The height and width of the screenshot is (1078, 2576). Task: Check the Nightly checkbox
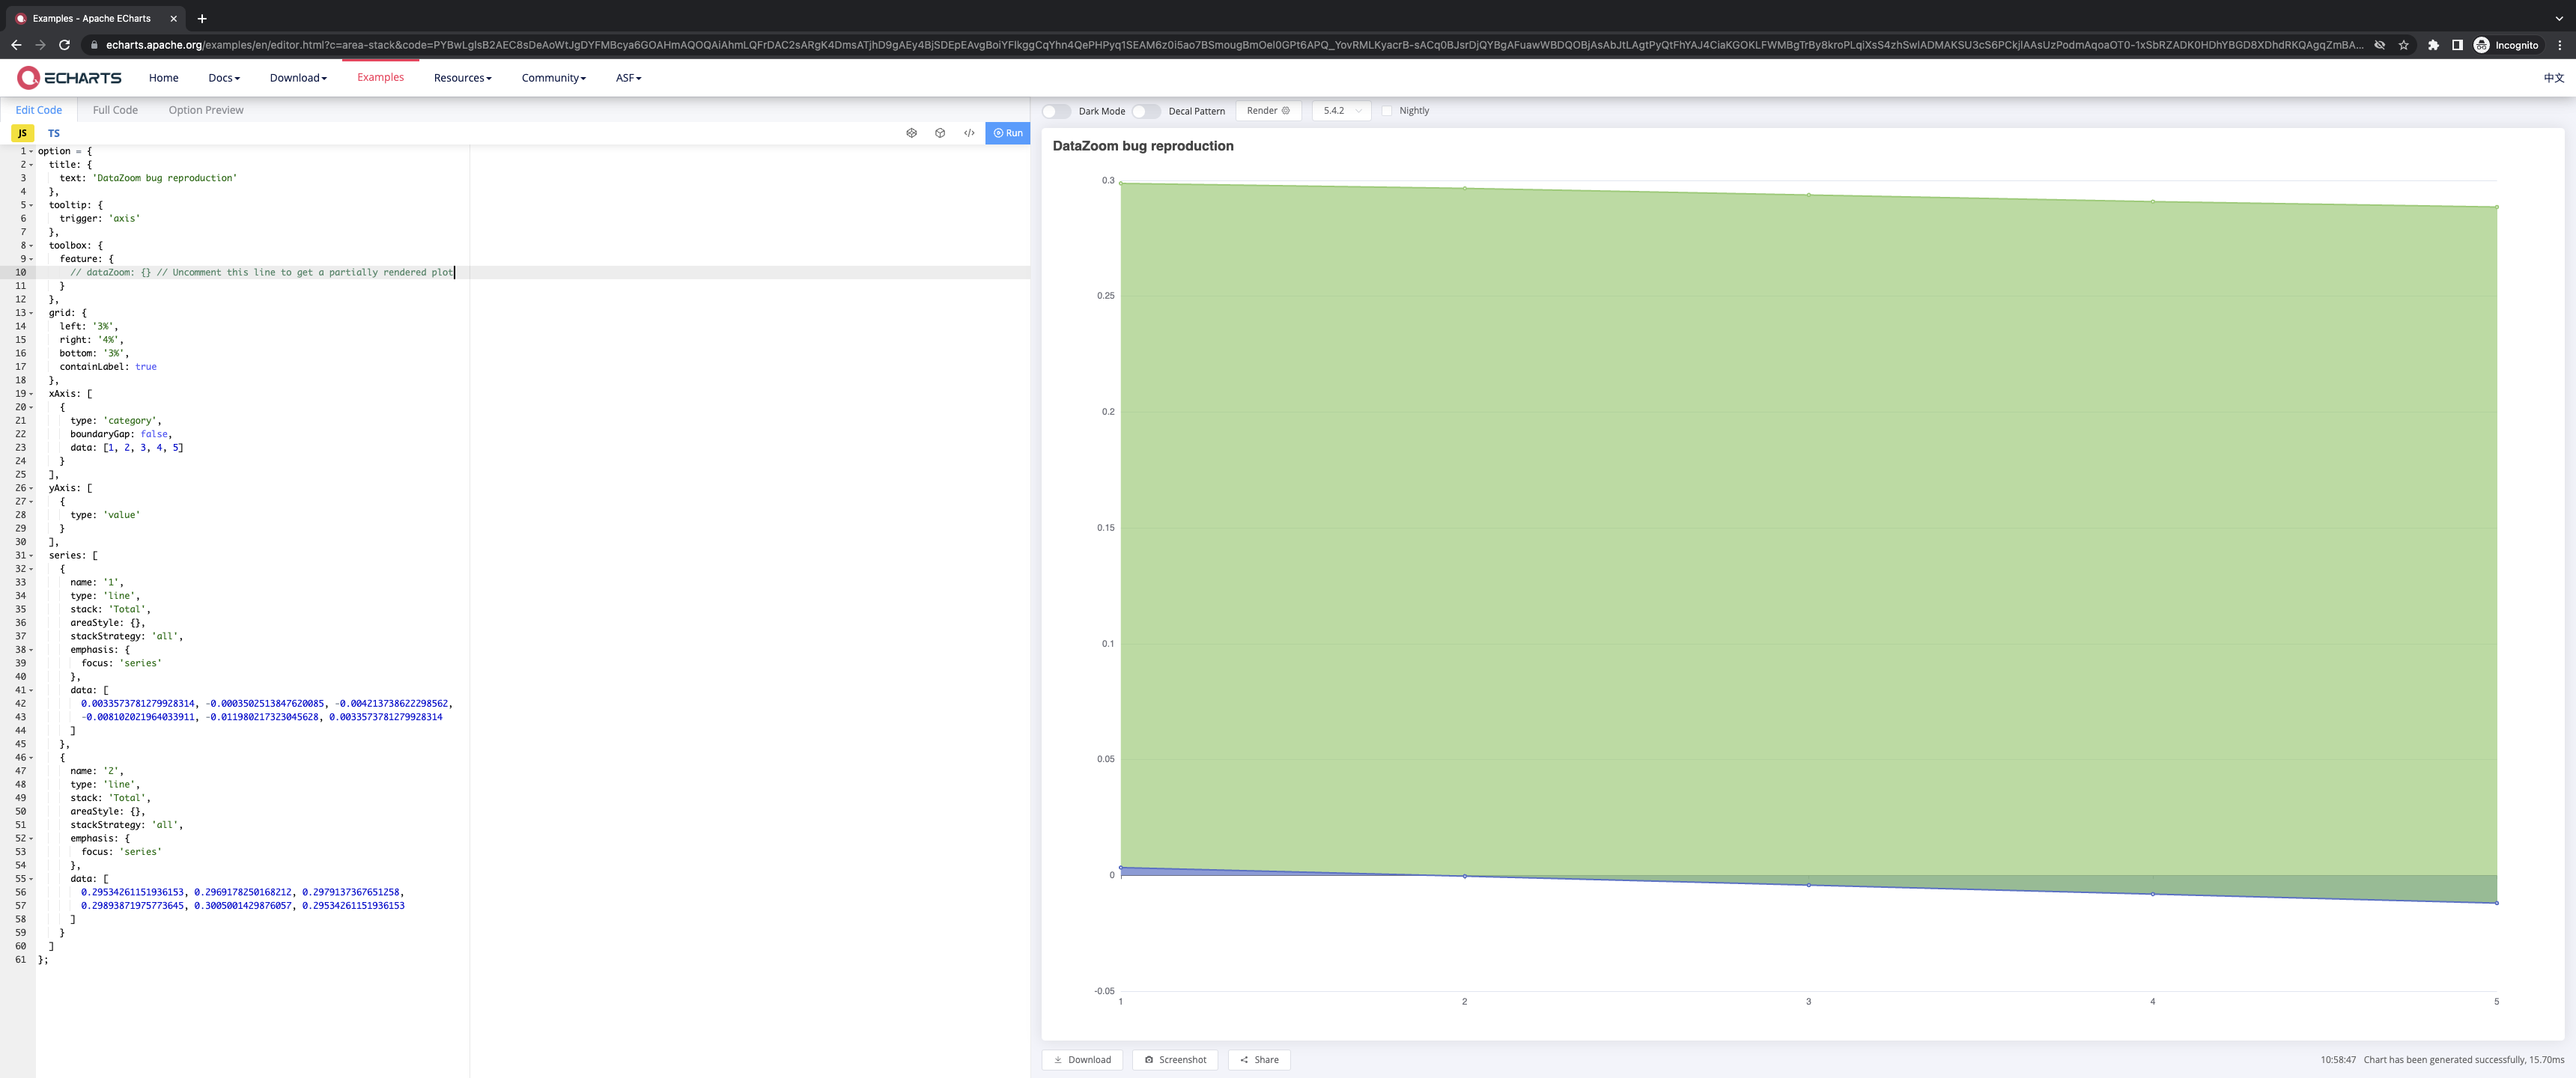pyautogui.click(x=1387, y=111)
